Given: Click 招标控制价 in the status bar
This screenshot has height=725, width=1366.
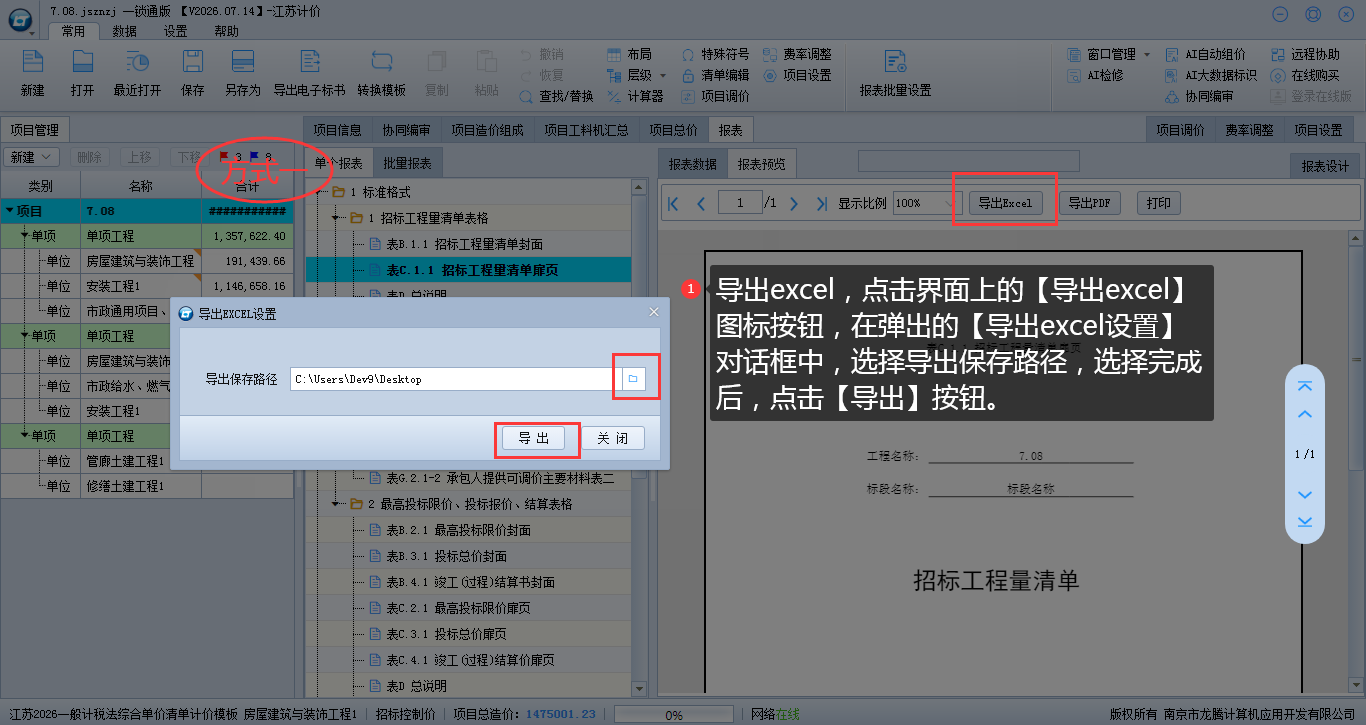Looking at the screenshot, I should (405, 715).
